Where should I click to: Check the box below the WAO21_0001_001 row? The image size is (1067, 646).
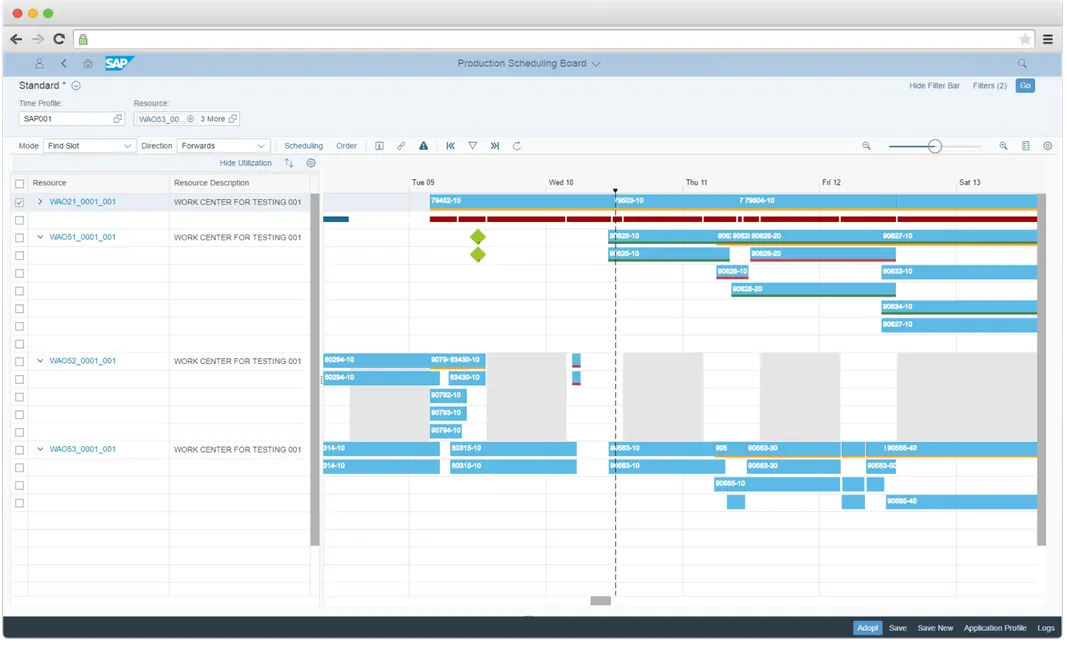pyautogui.click(x=20, y=221)
